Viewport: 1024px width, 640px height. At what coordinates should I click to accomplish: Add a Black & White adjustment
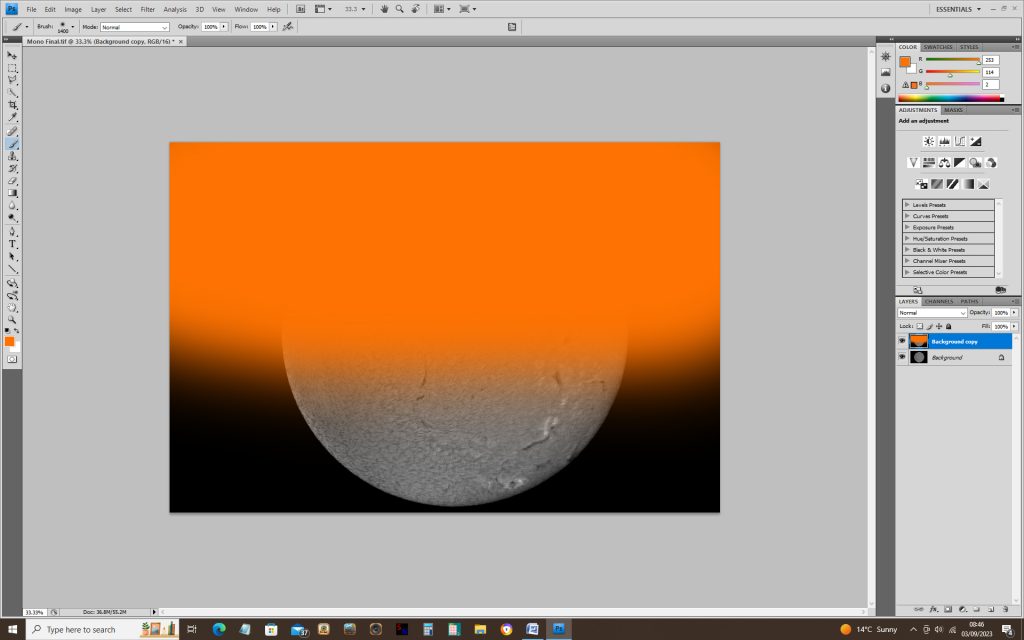tap(959, 163)
